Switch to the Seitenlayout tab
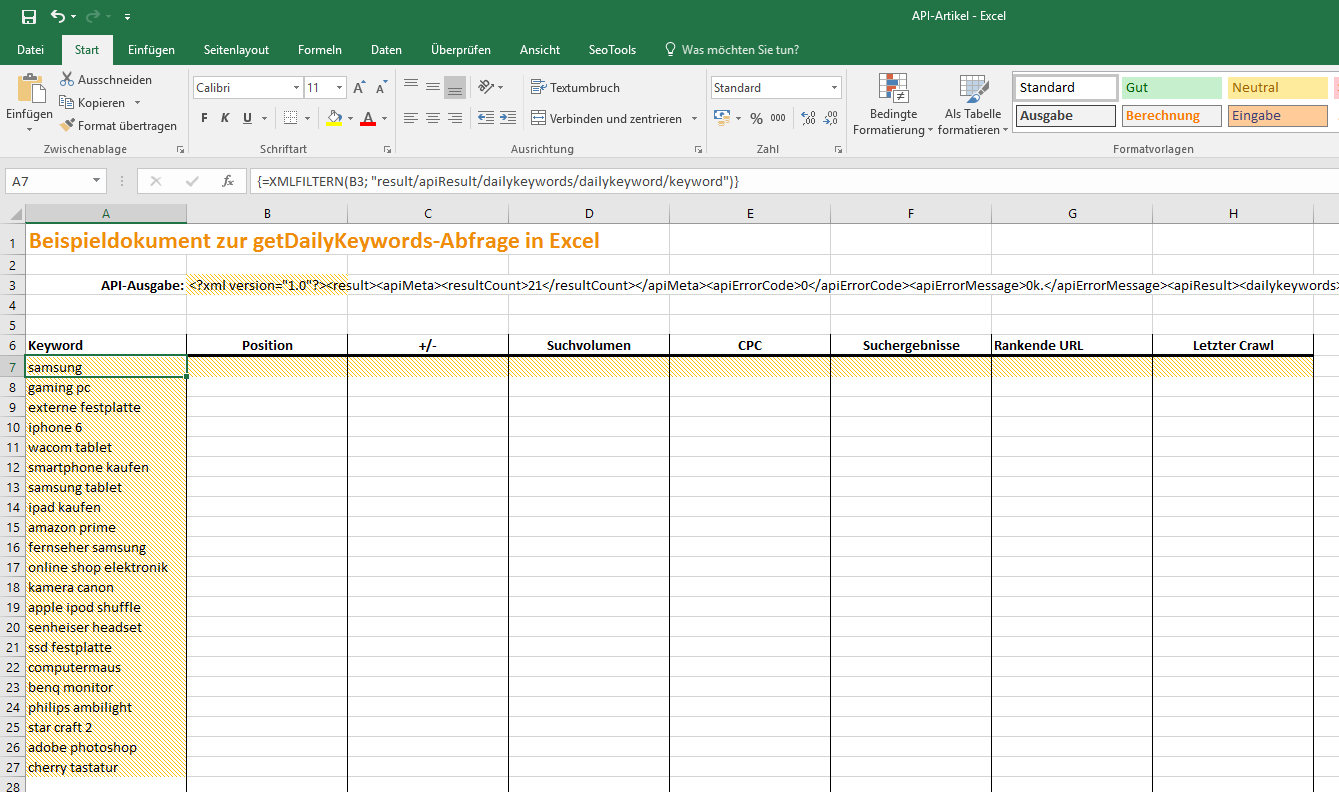Screen dimensions: 1339x792 pyautogui.click(x=236, y=50)
